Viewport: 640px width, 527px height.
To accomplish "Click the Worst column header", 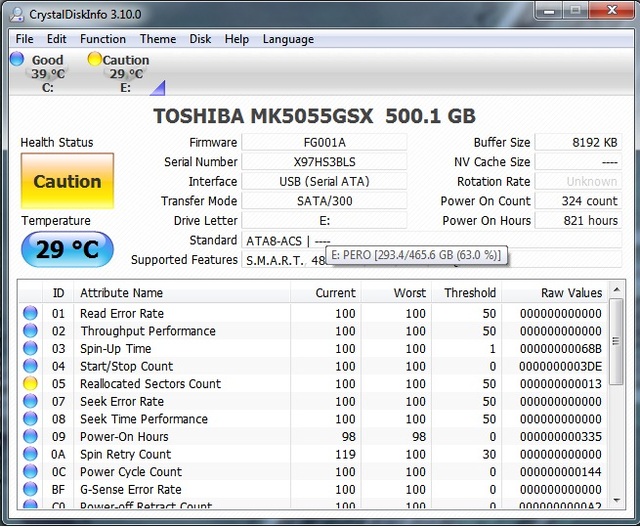I will pos(396,293).
